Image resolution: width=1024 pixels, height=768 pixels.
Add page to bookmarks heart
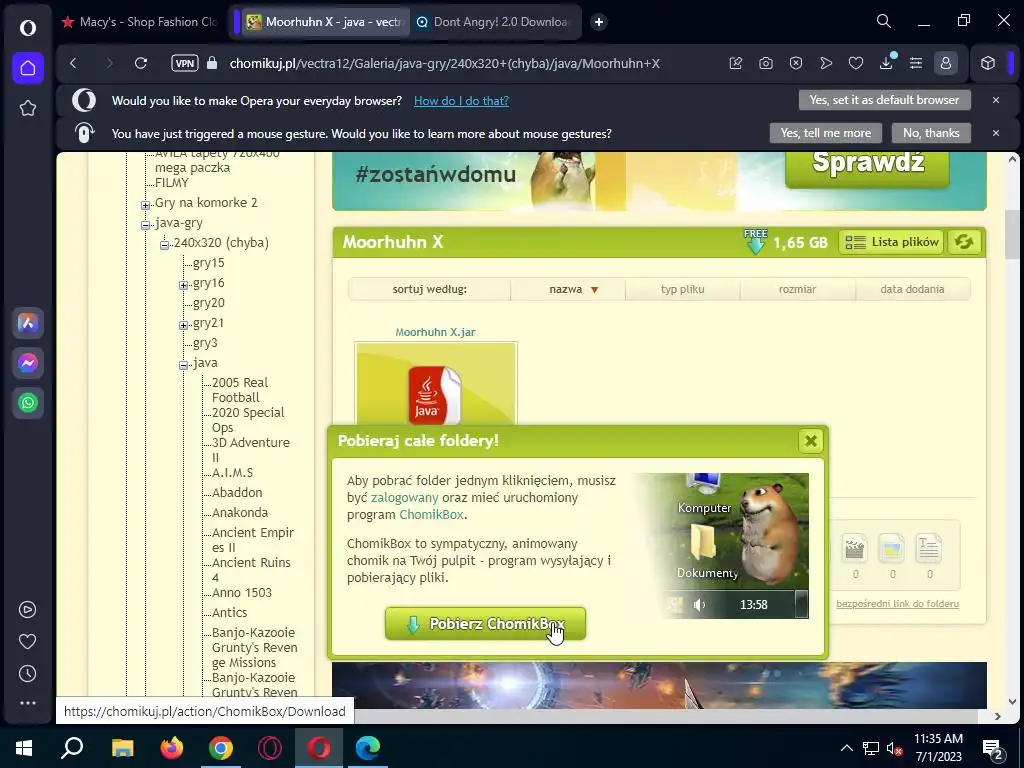click(856, 63)
